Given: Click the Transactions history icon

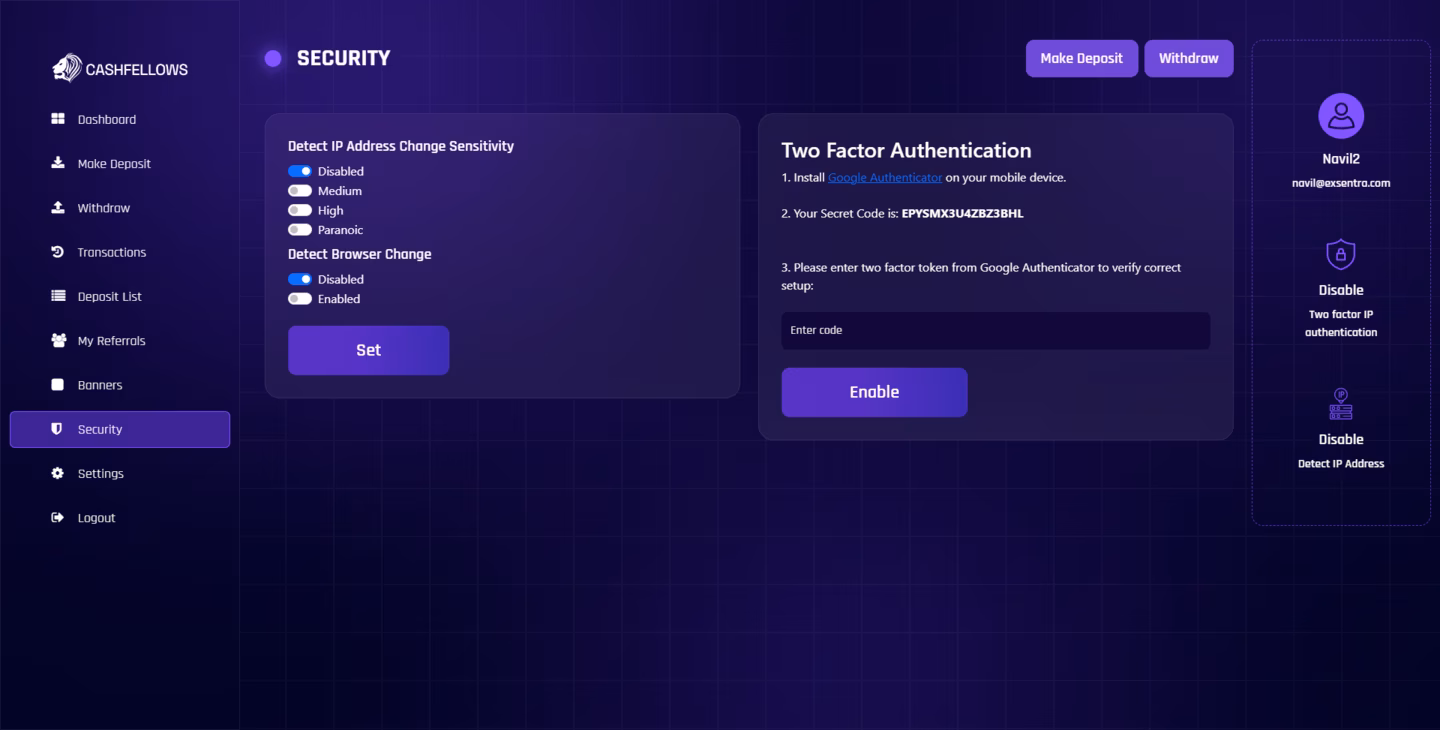Looking at the screenshot, I should point(58,252).
